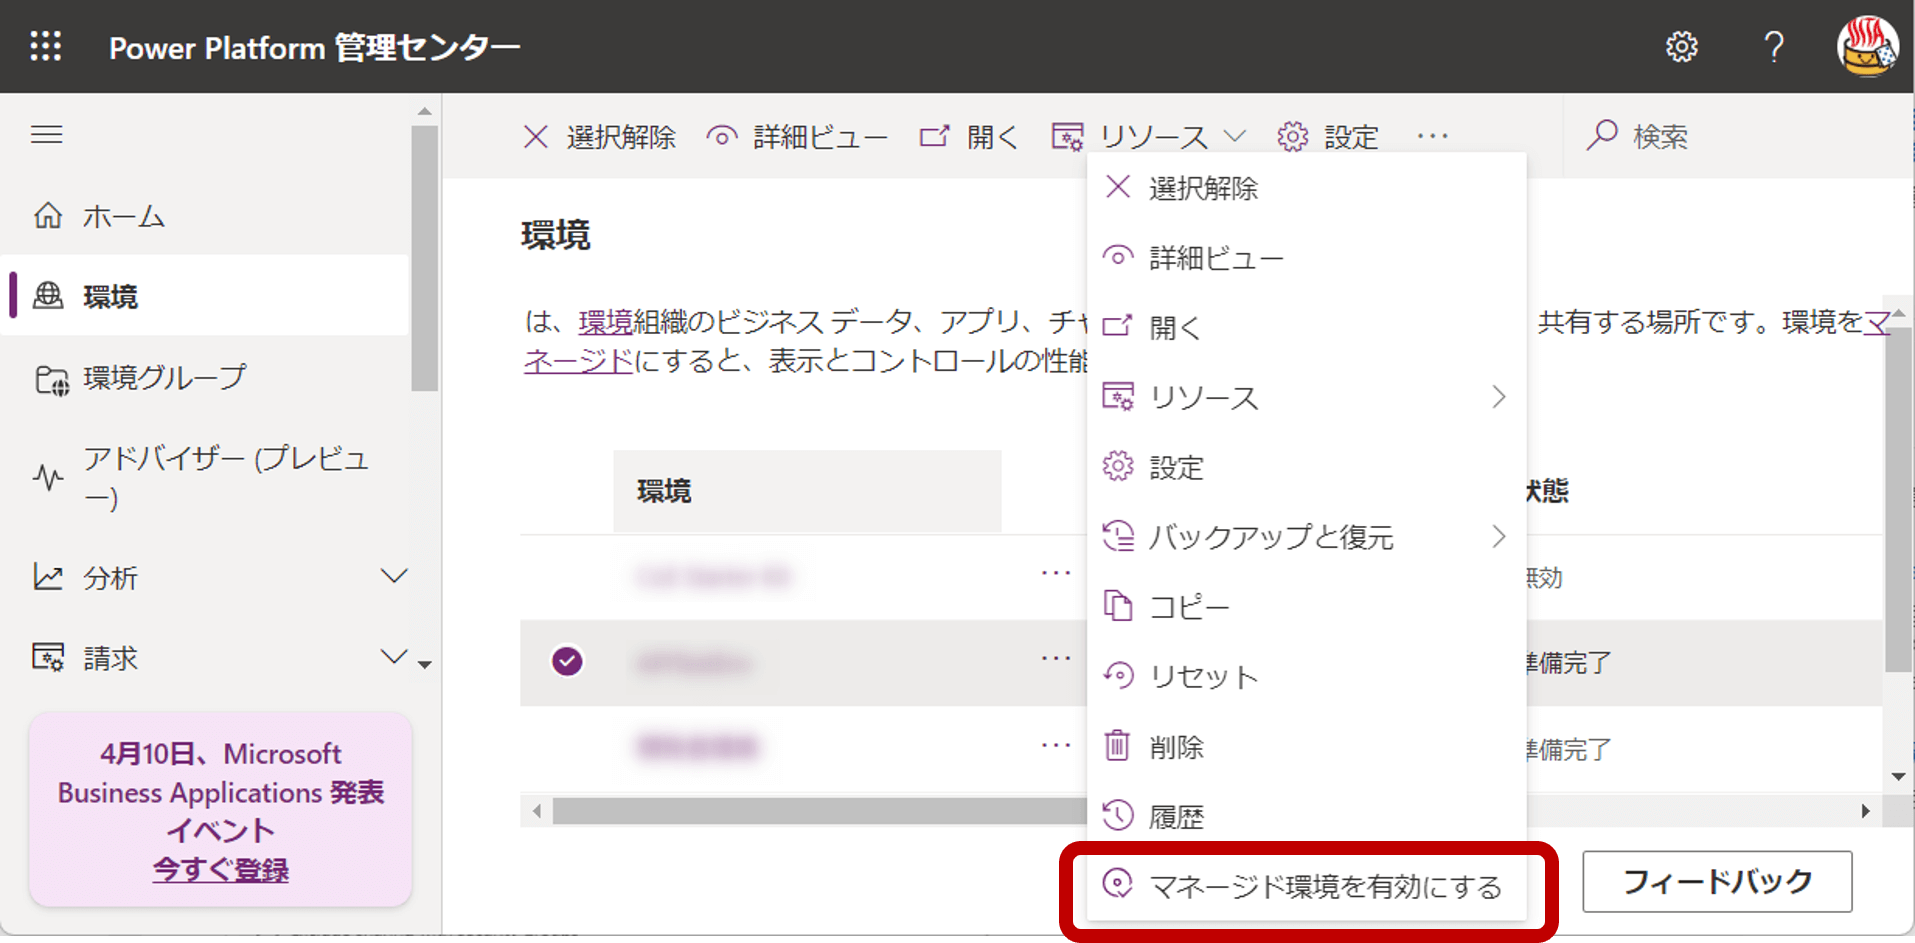Toggle the hamburger navigation menu
This screenshot has width=1915, height=943.
pyautogui.click(x=47, y=135)
